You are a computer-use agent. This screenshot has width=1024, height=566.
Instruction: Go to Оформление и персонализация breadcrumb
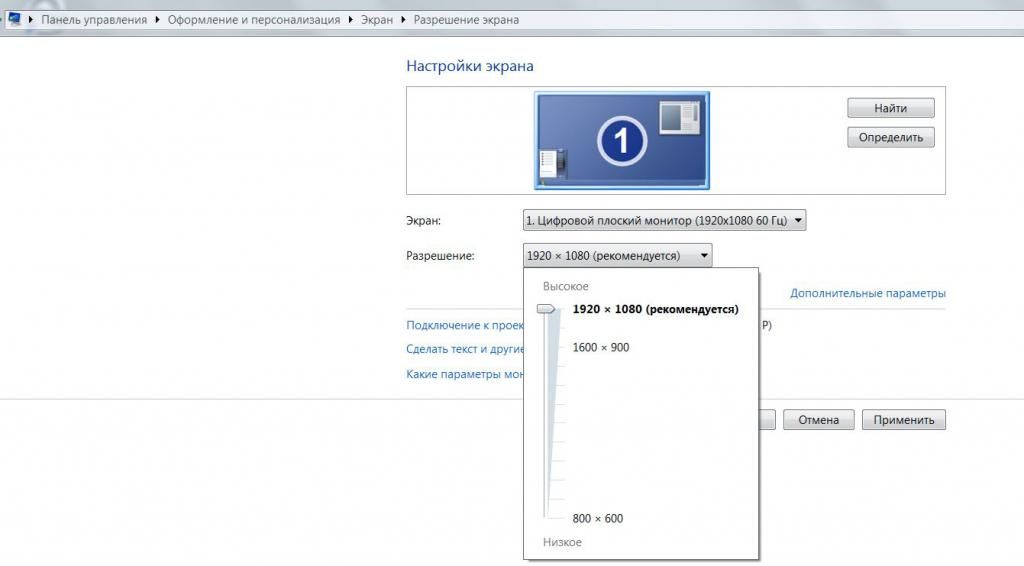point(254,20)
